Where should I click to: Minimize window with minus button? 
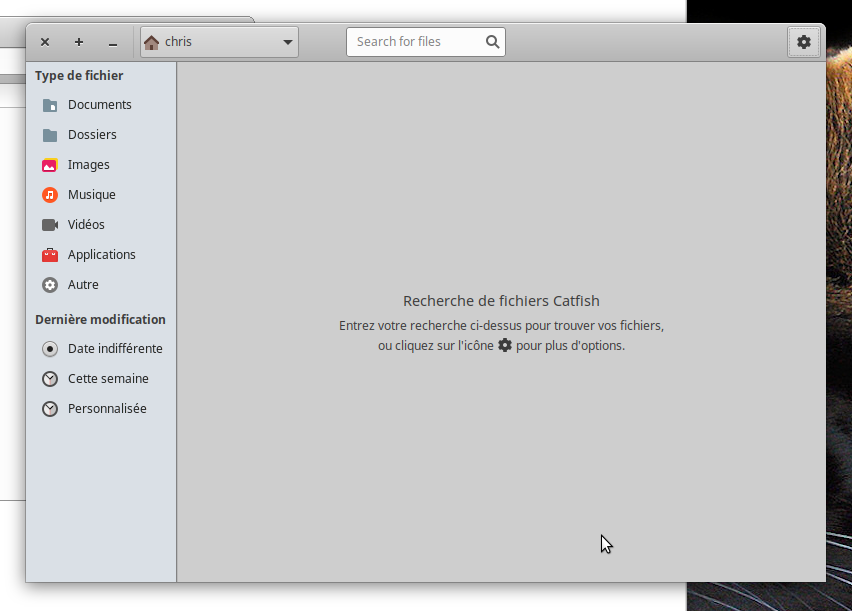click(x=113, y=43)
